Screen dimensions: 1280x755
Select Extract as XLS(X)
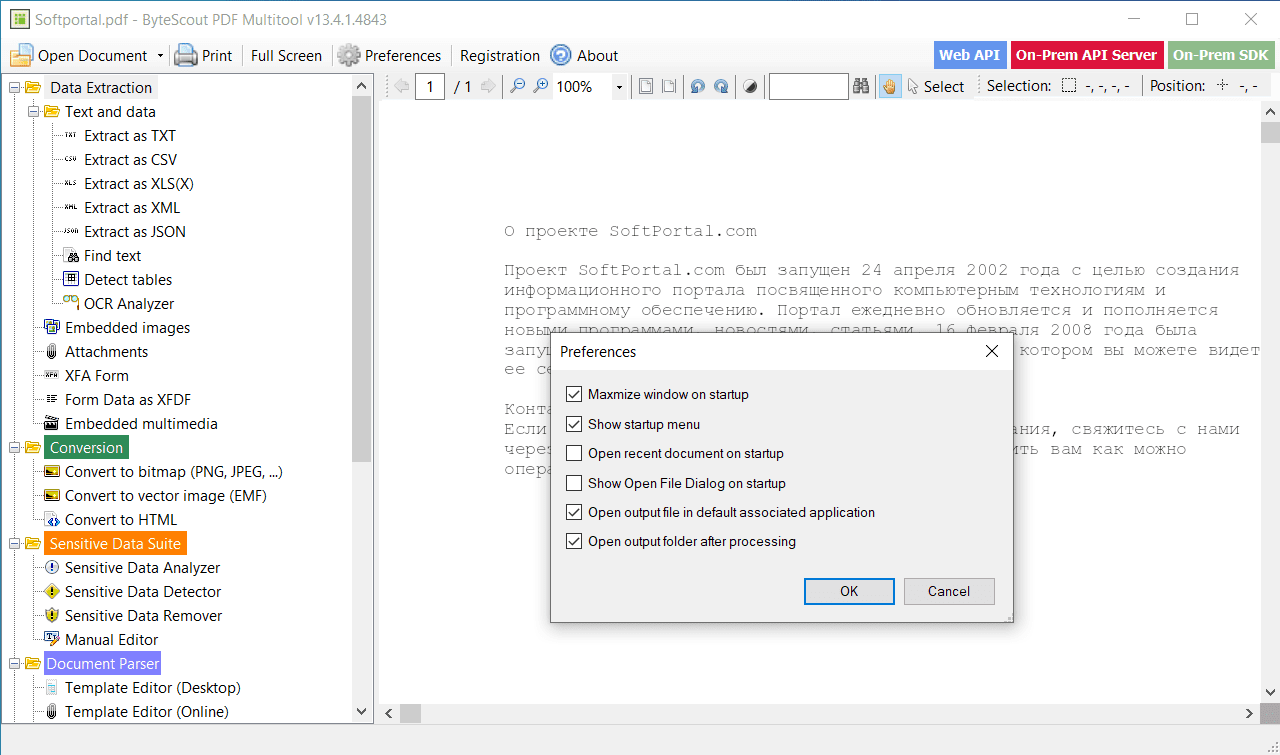(139, 184)
